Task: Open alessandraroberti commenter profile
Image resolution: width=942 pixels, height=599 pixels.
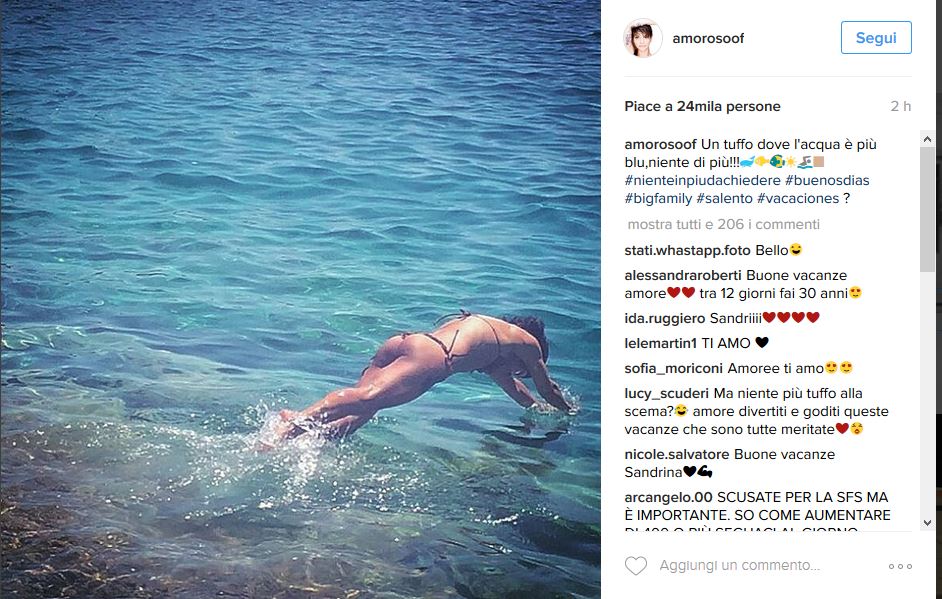Action: coord(682,275)
